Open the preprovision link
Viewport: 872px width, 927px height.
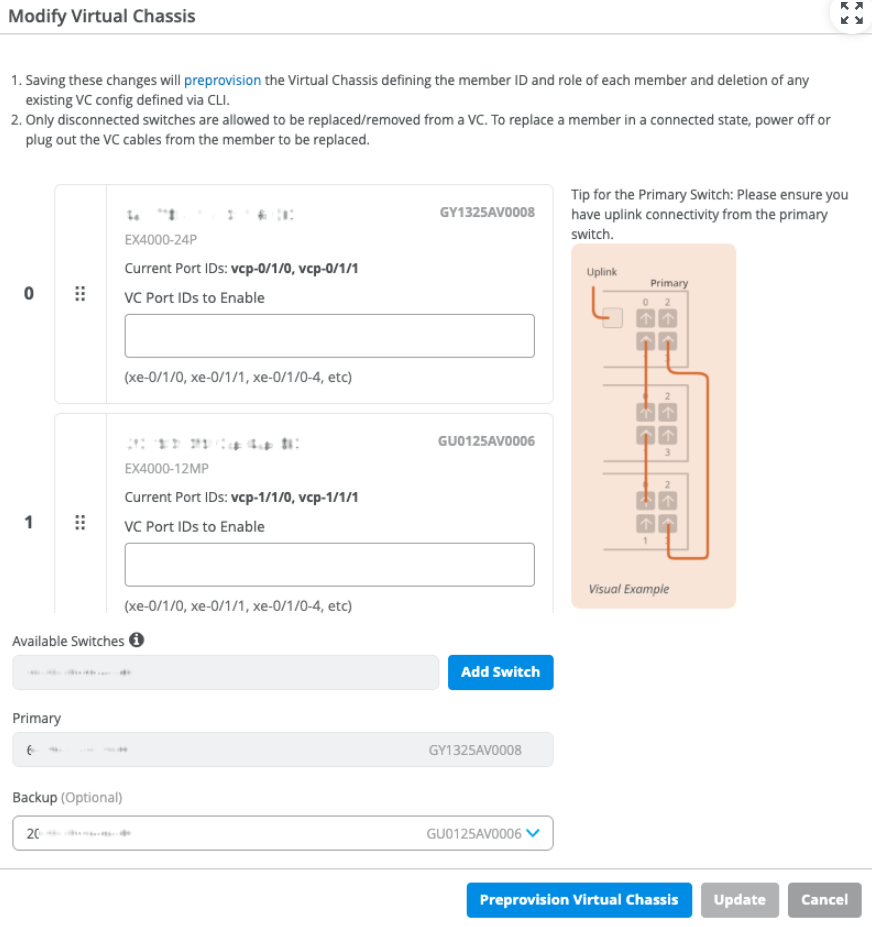point(222,80)
